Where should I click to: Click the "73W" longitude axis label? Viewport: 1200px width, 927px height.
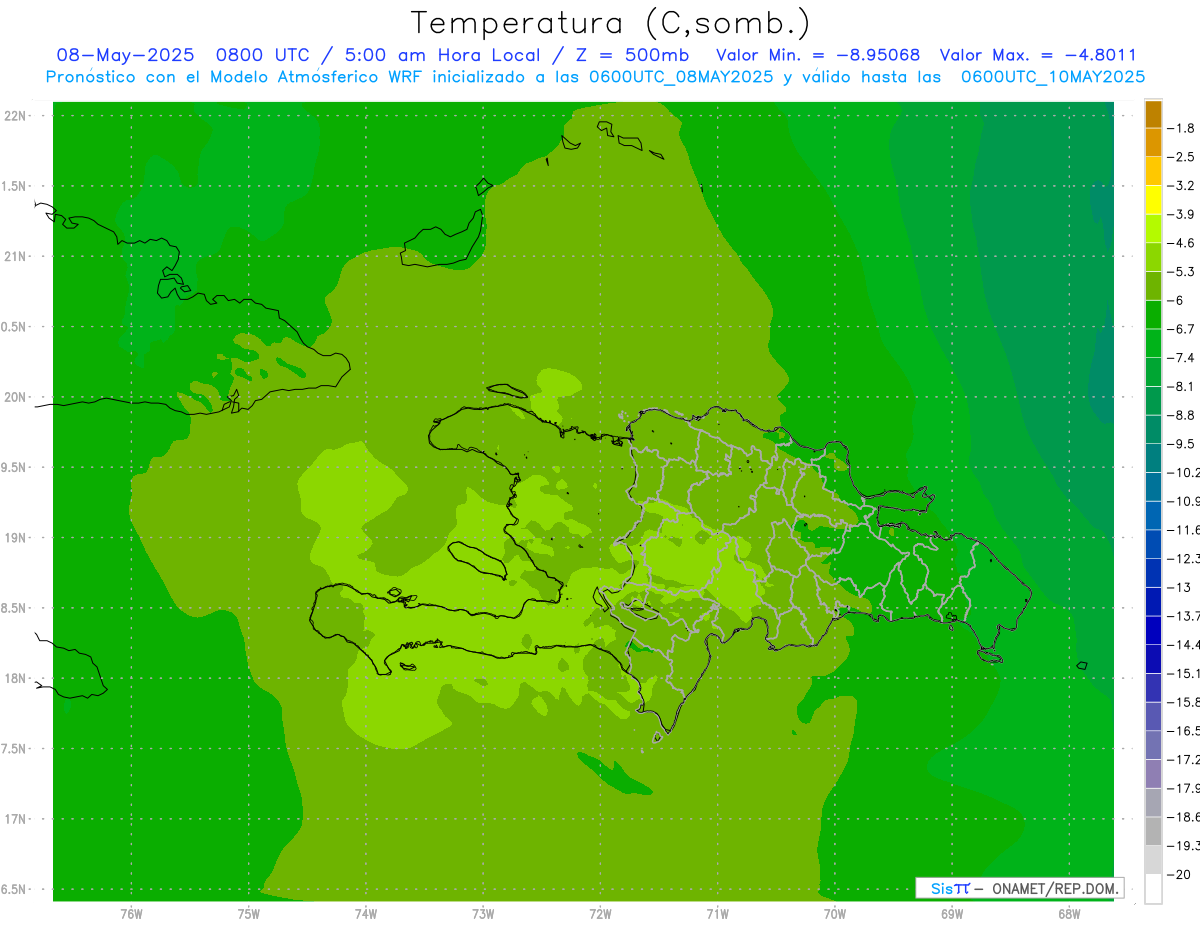point(483,914)
